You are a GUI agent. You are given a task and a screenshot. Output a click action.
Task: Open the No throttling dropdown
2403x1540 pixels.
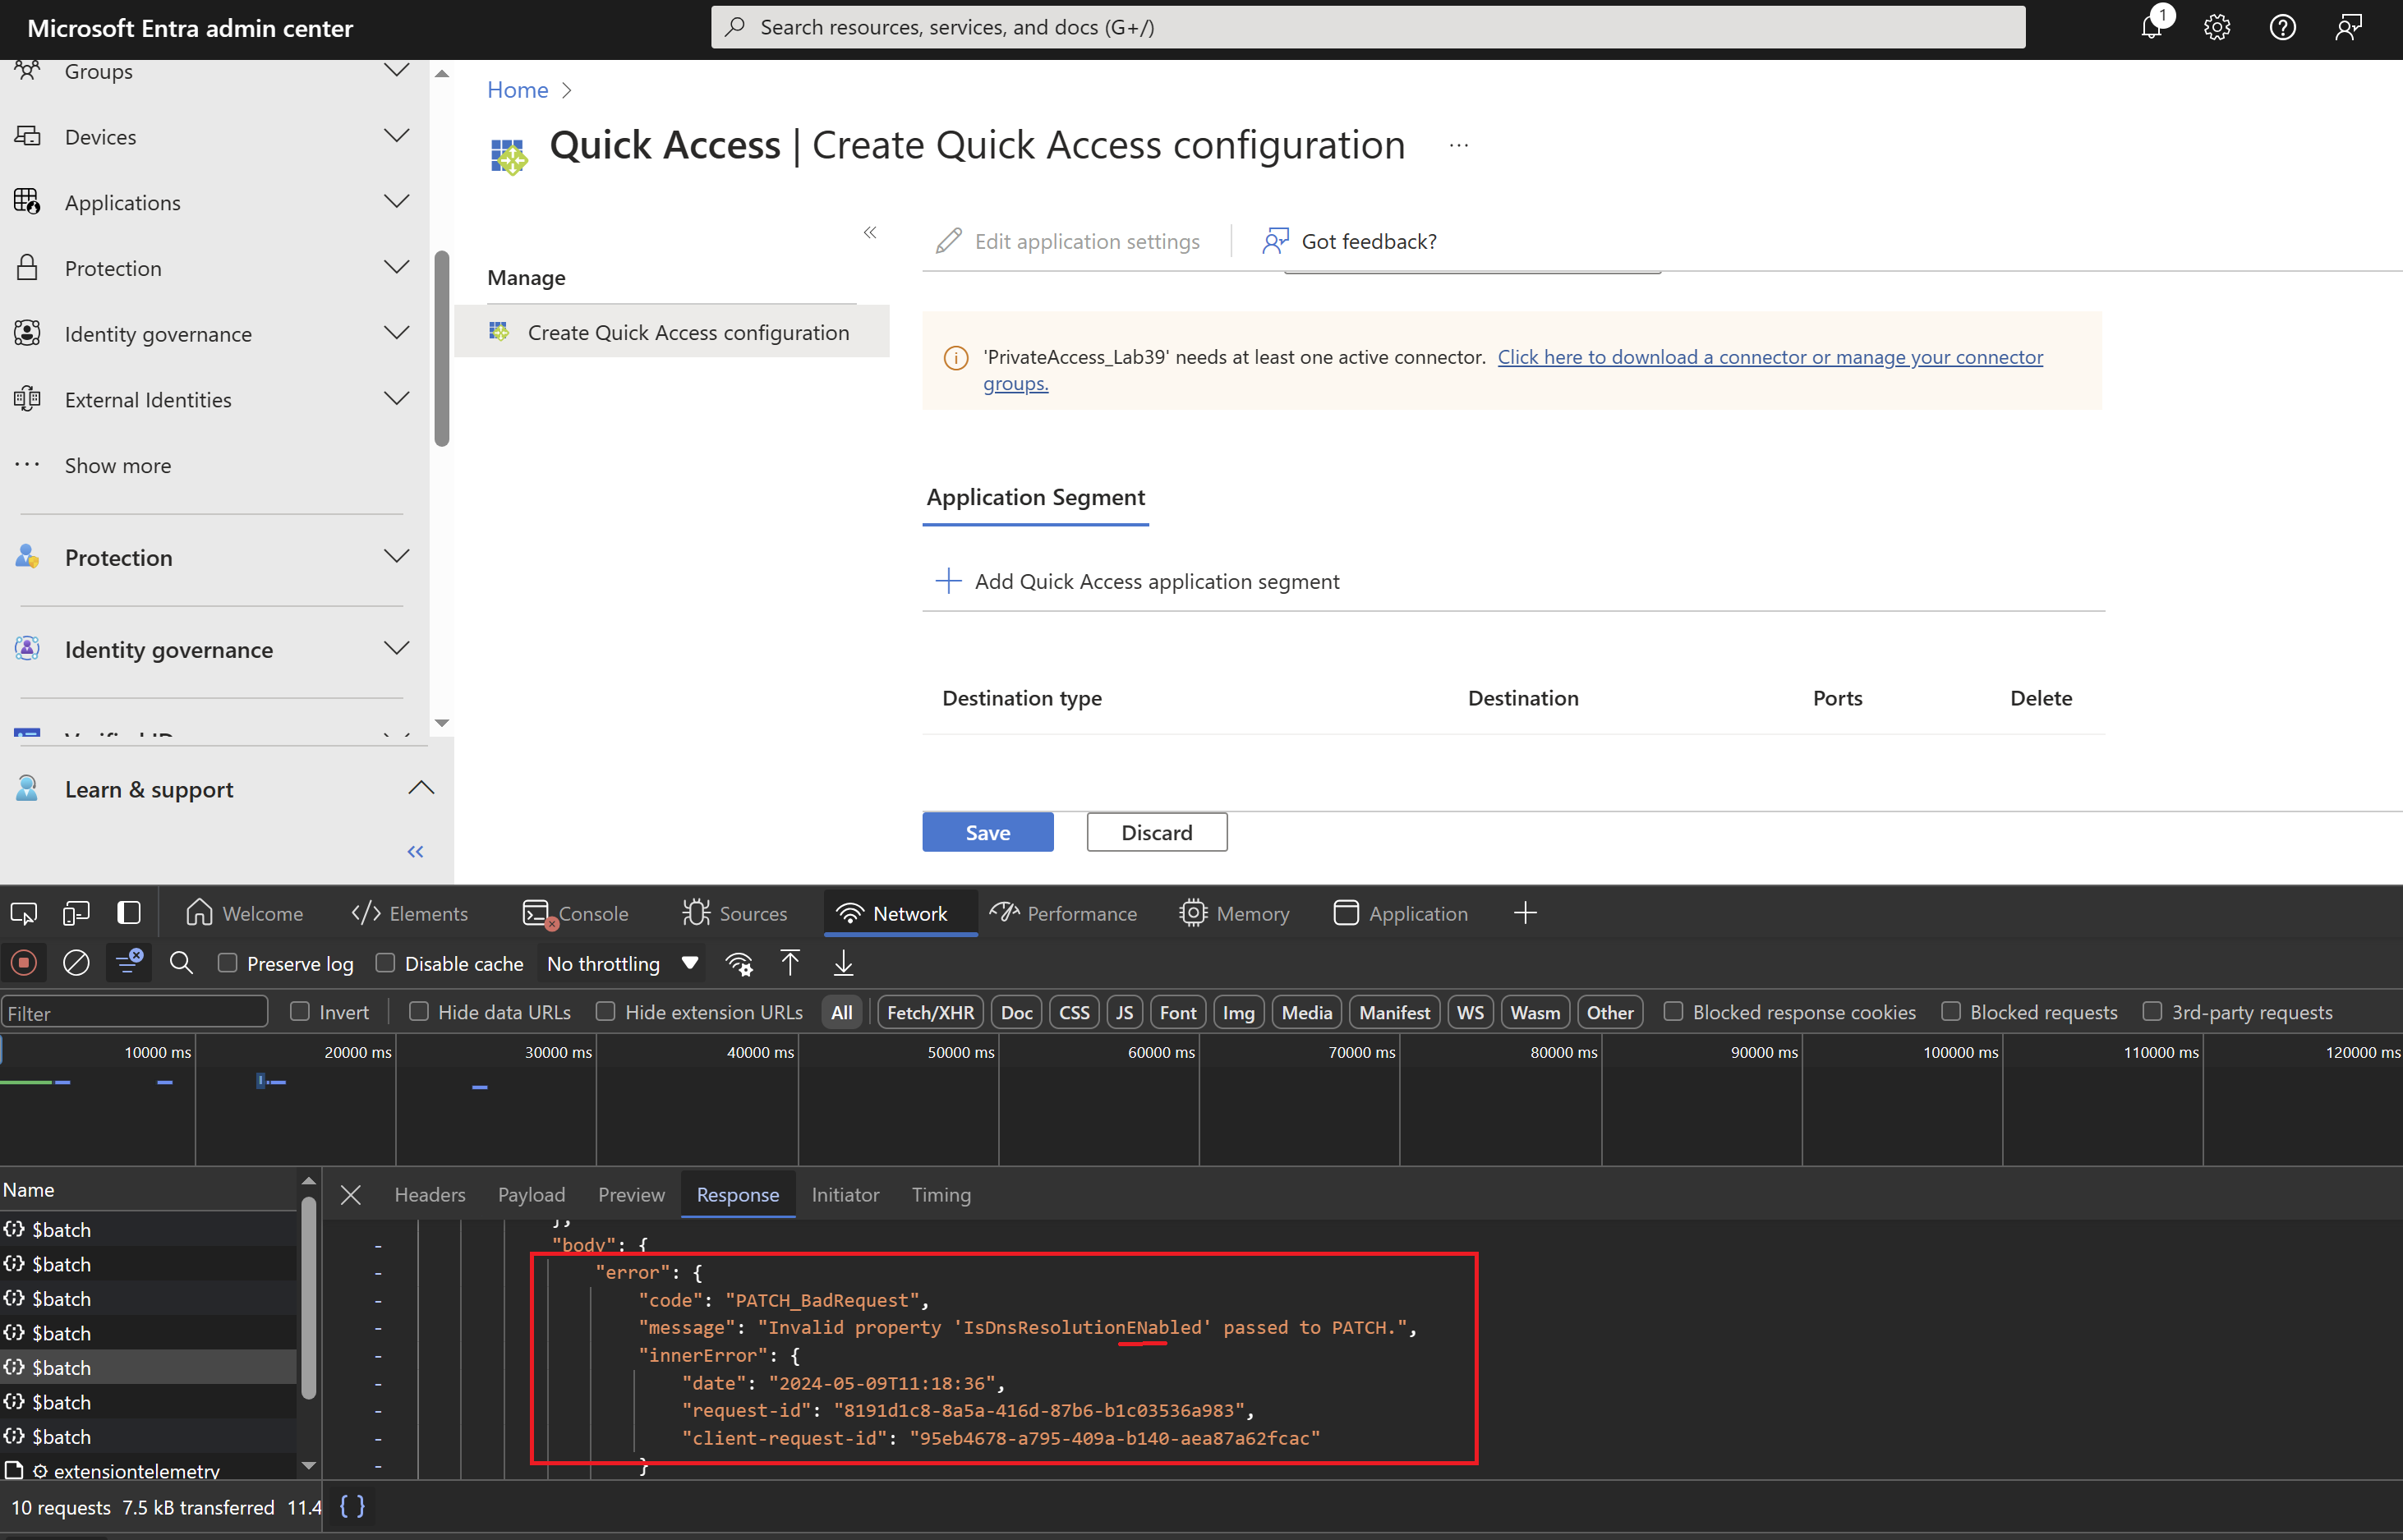[x=621, y=964]
